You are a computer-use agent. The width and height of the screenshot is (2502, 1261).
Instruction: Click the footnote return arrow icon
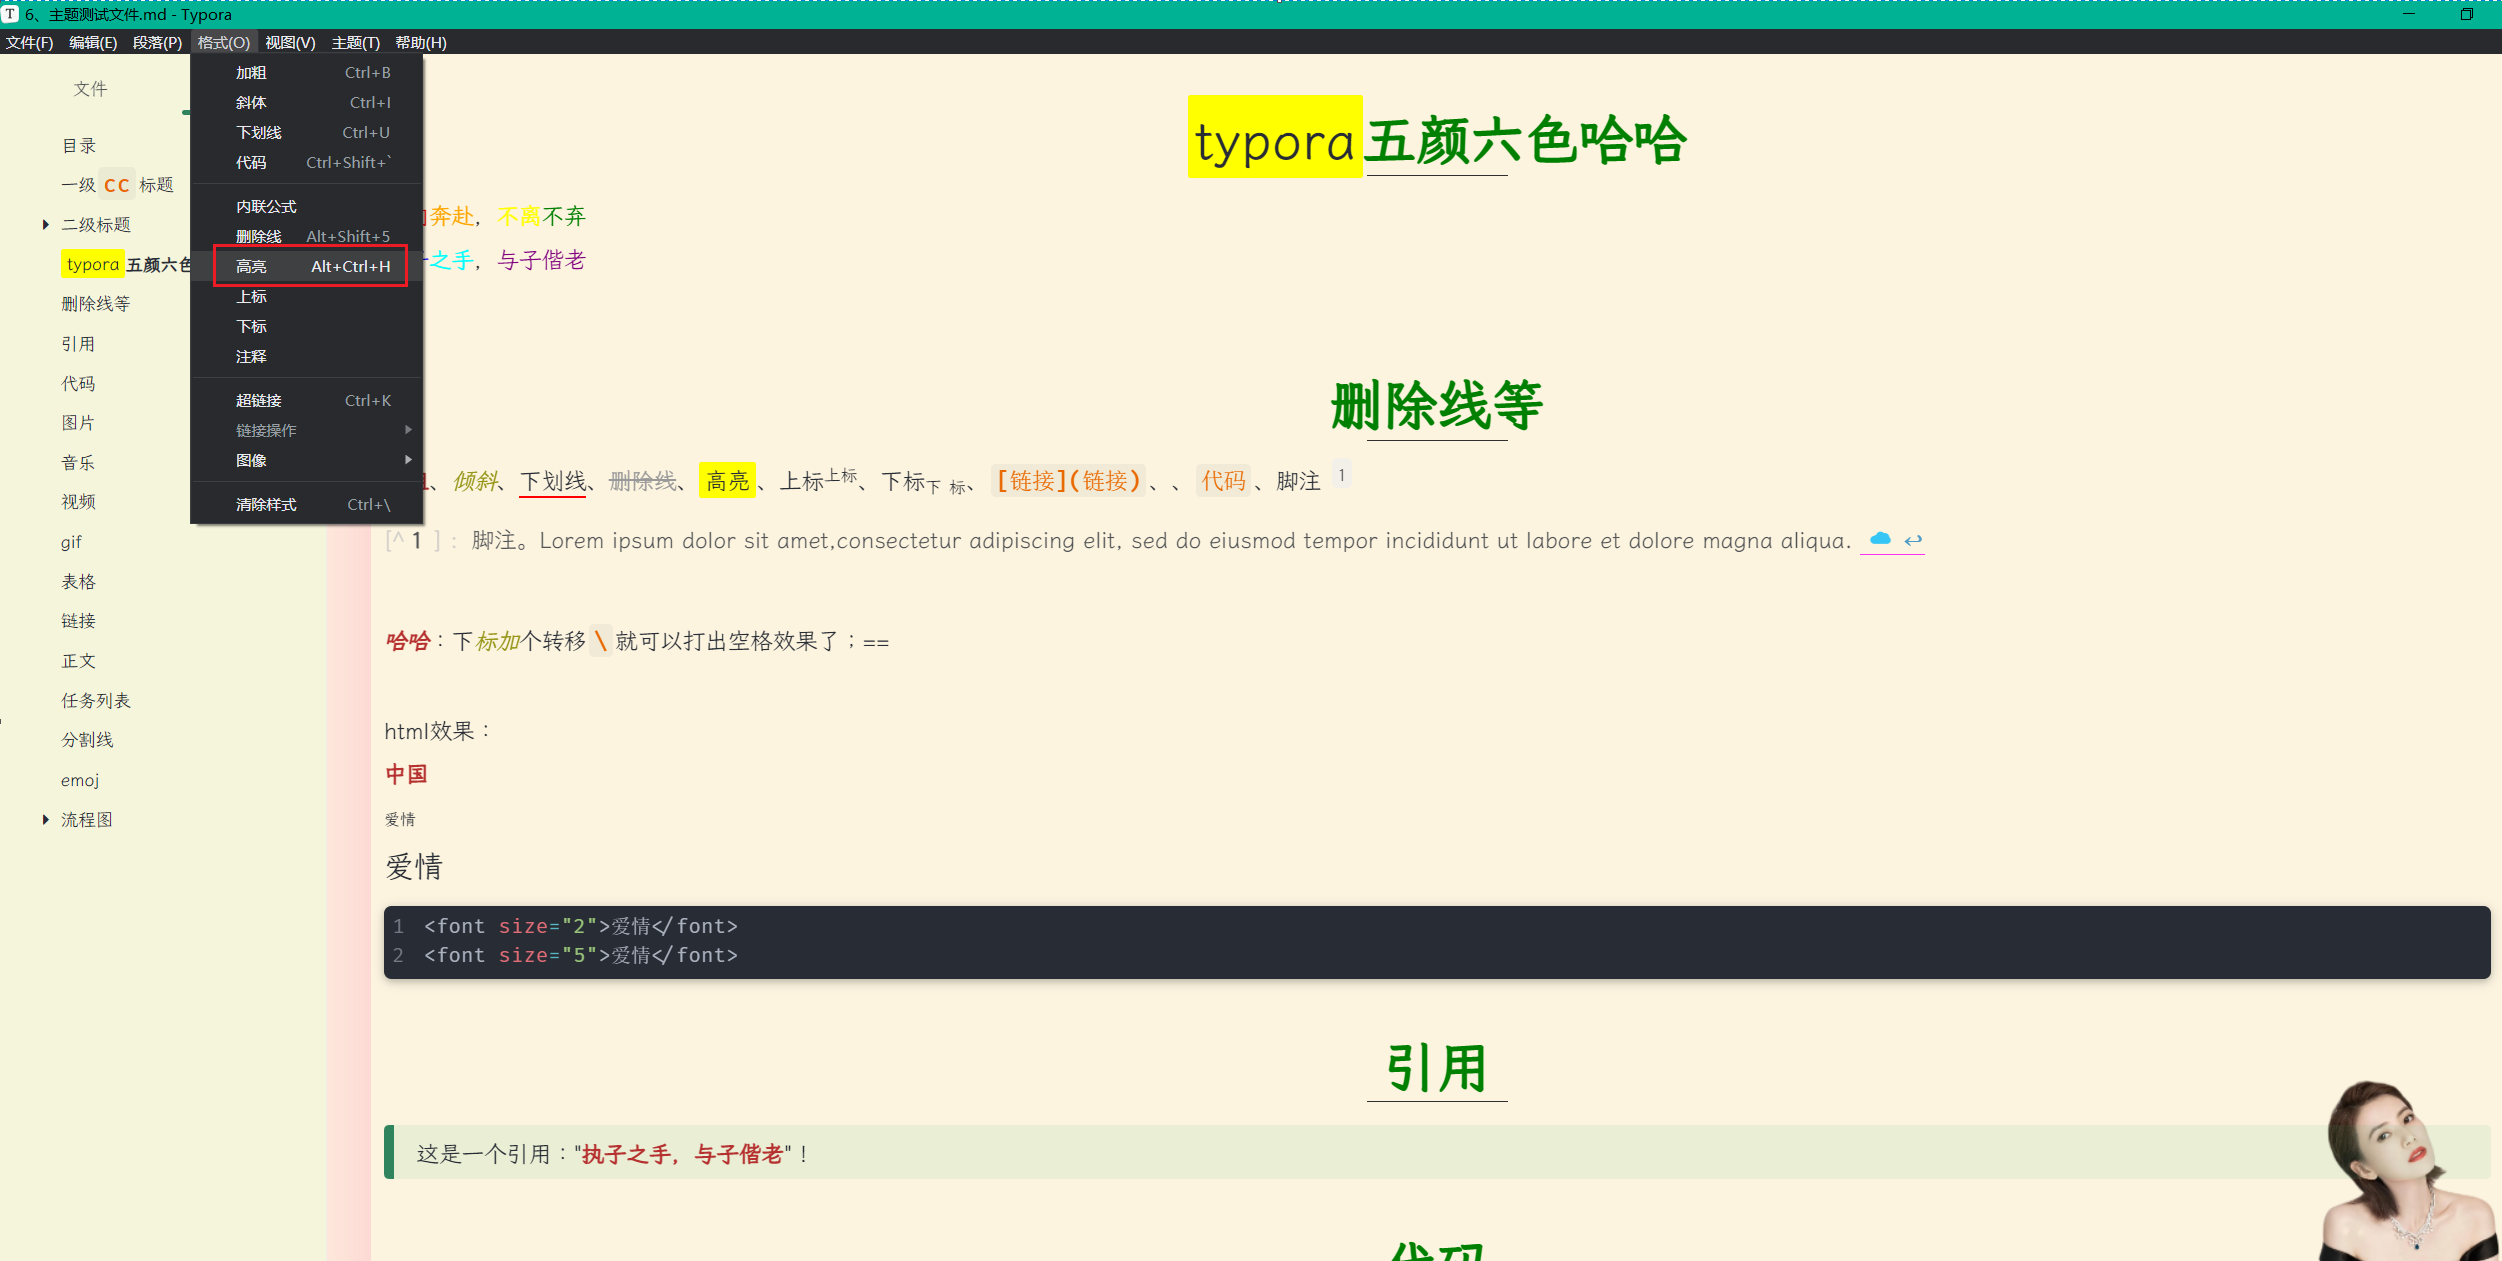point(1913,540)
